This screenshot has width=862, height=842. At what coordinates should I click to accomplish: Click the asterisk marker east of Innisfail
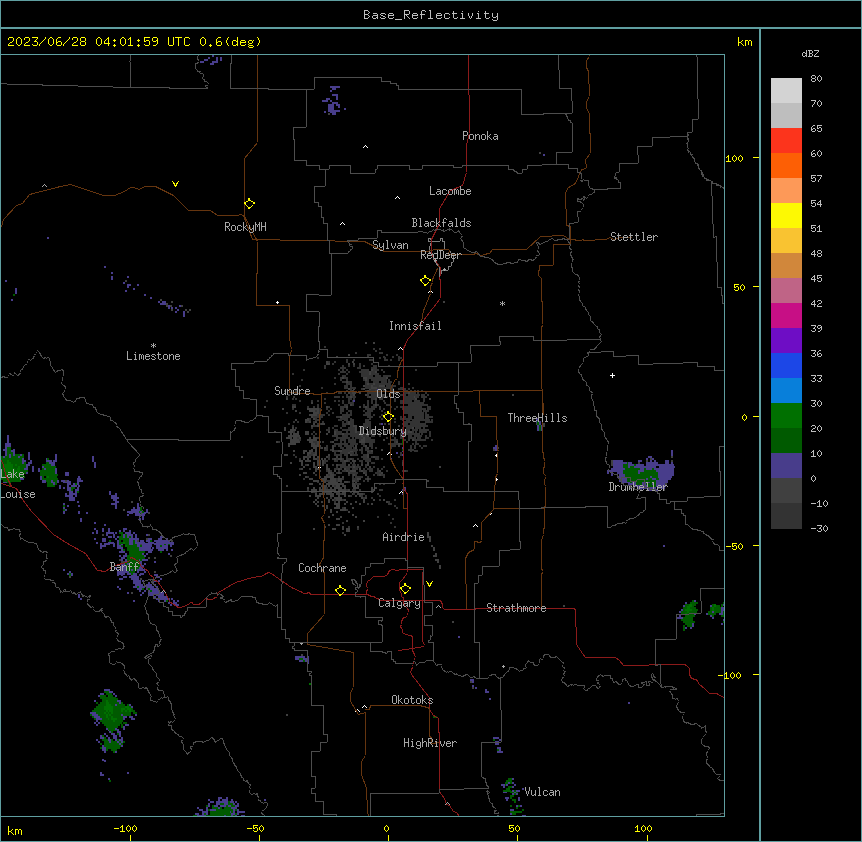[502, 304]
